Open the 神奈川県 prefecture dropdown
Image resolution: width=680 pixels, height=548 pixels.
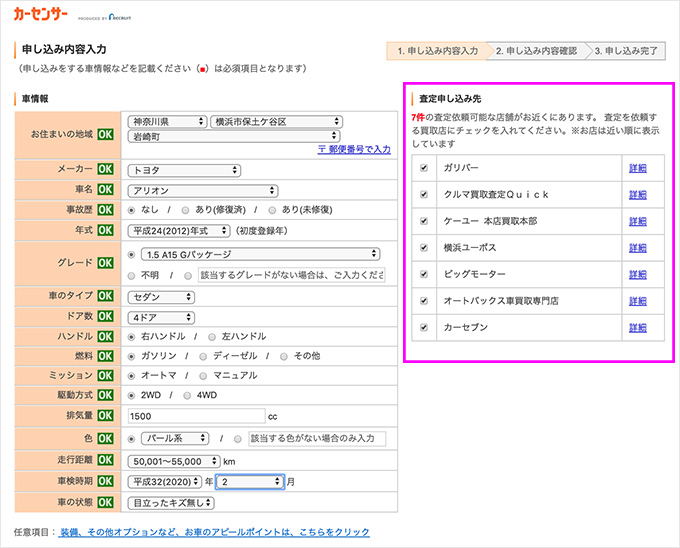click(x=167, y=122)
